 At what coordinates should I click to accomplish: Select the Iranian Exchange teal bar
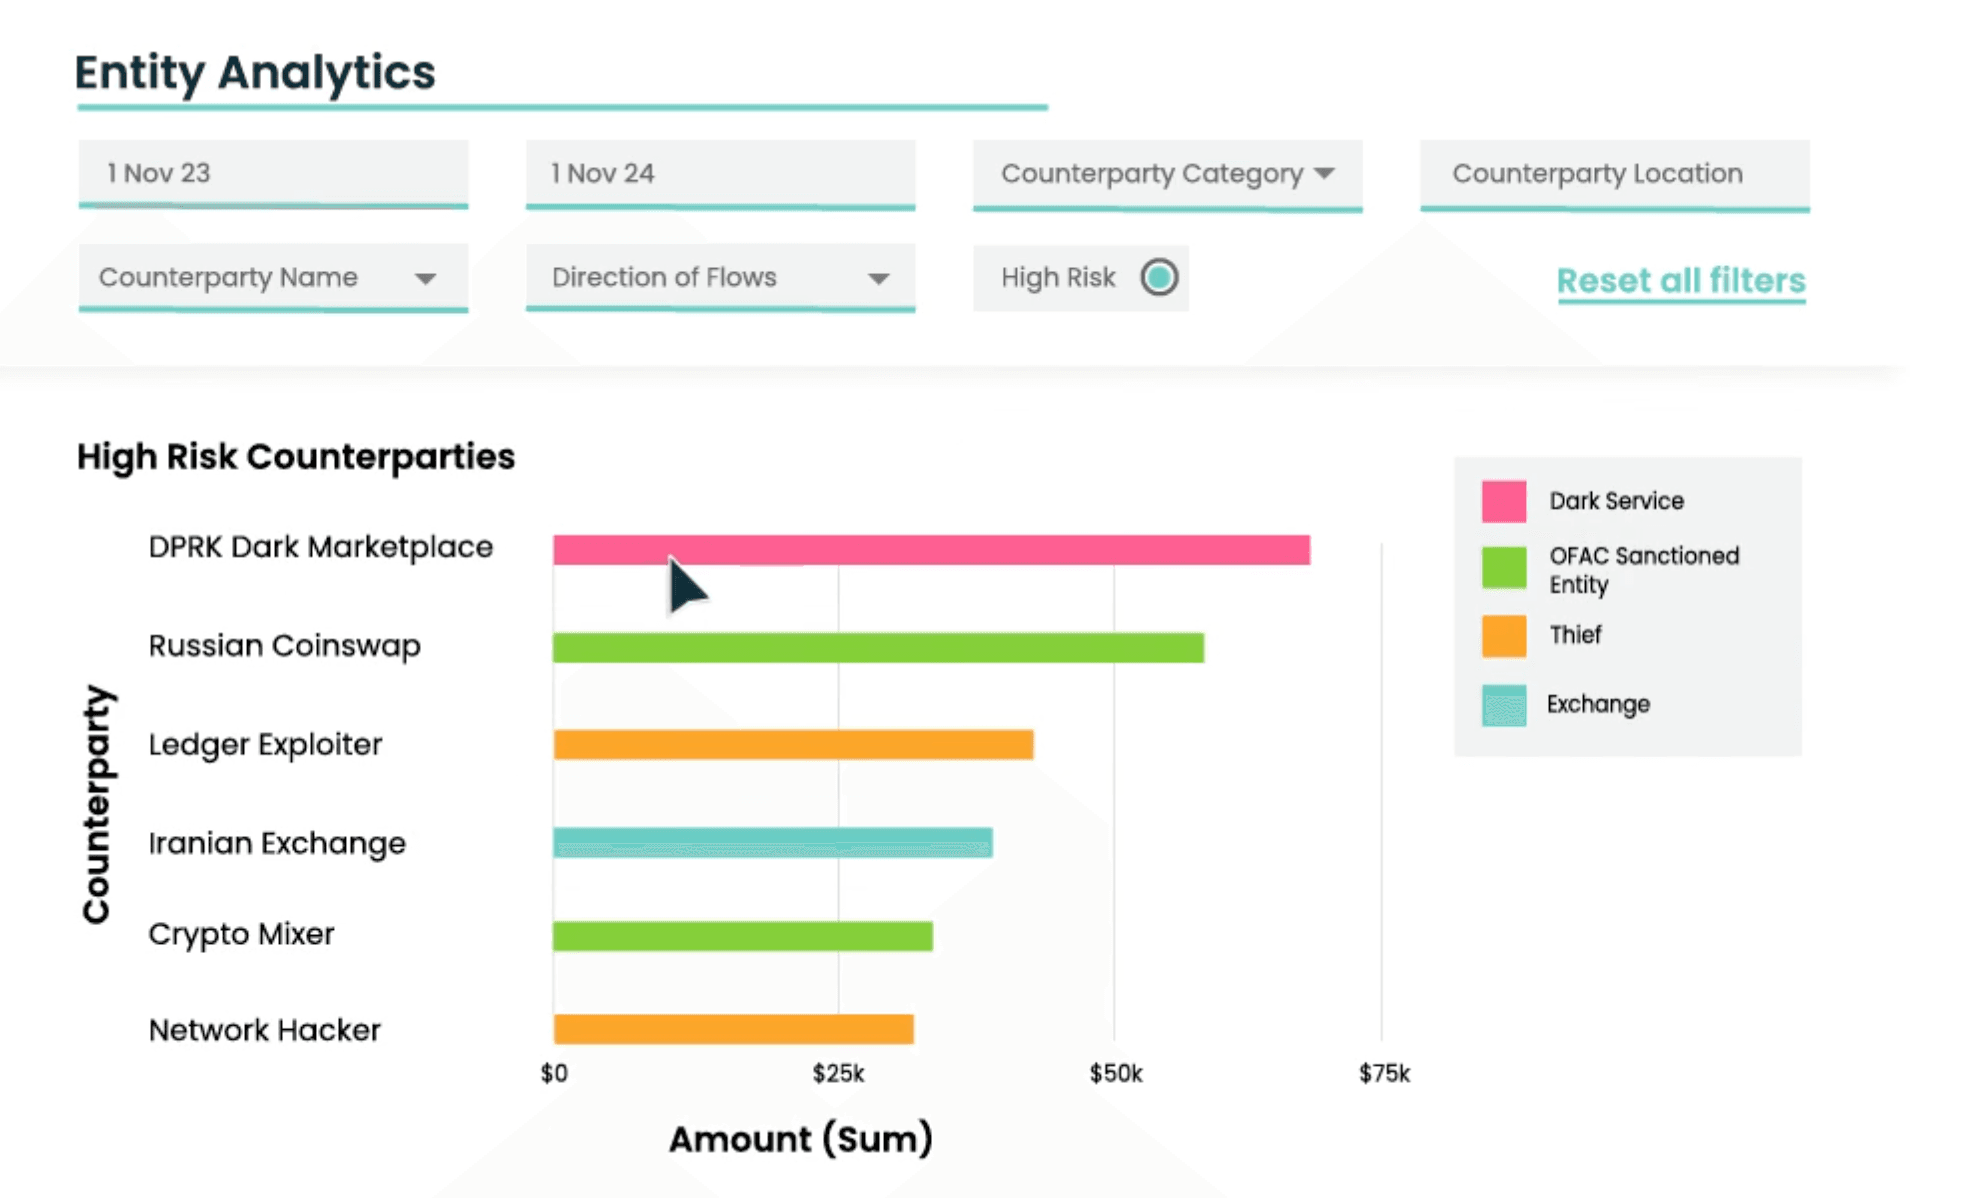pos(772,843)
